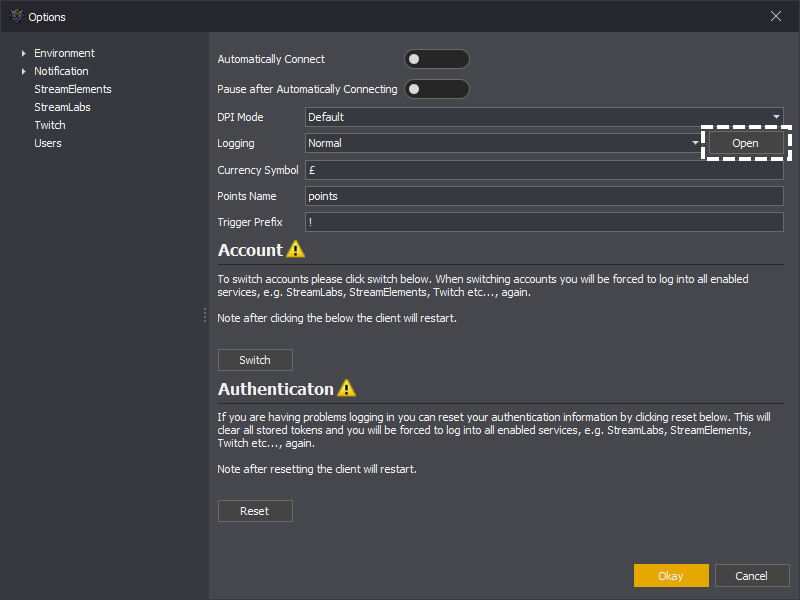Click the Currency Symbol label

coord(258,170)
